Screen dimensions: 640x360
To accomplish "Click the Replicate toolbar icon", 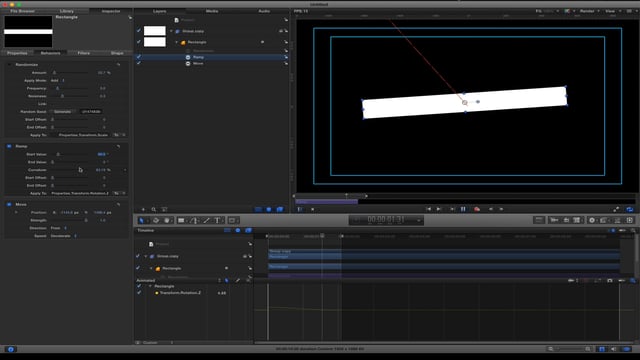I will tap(630, 220).
